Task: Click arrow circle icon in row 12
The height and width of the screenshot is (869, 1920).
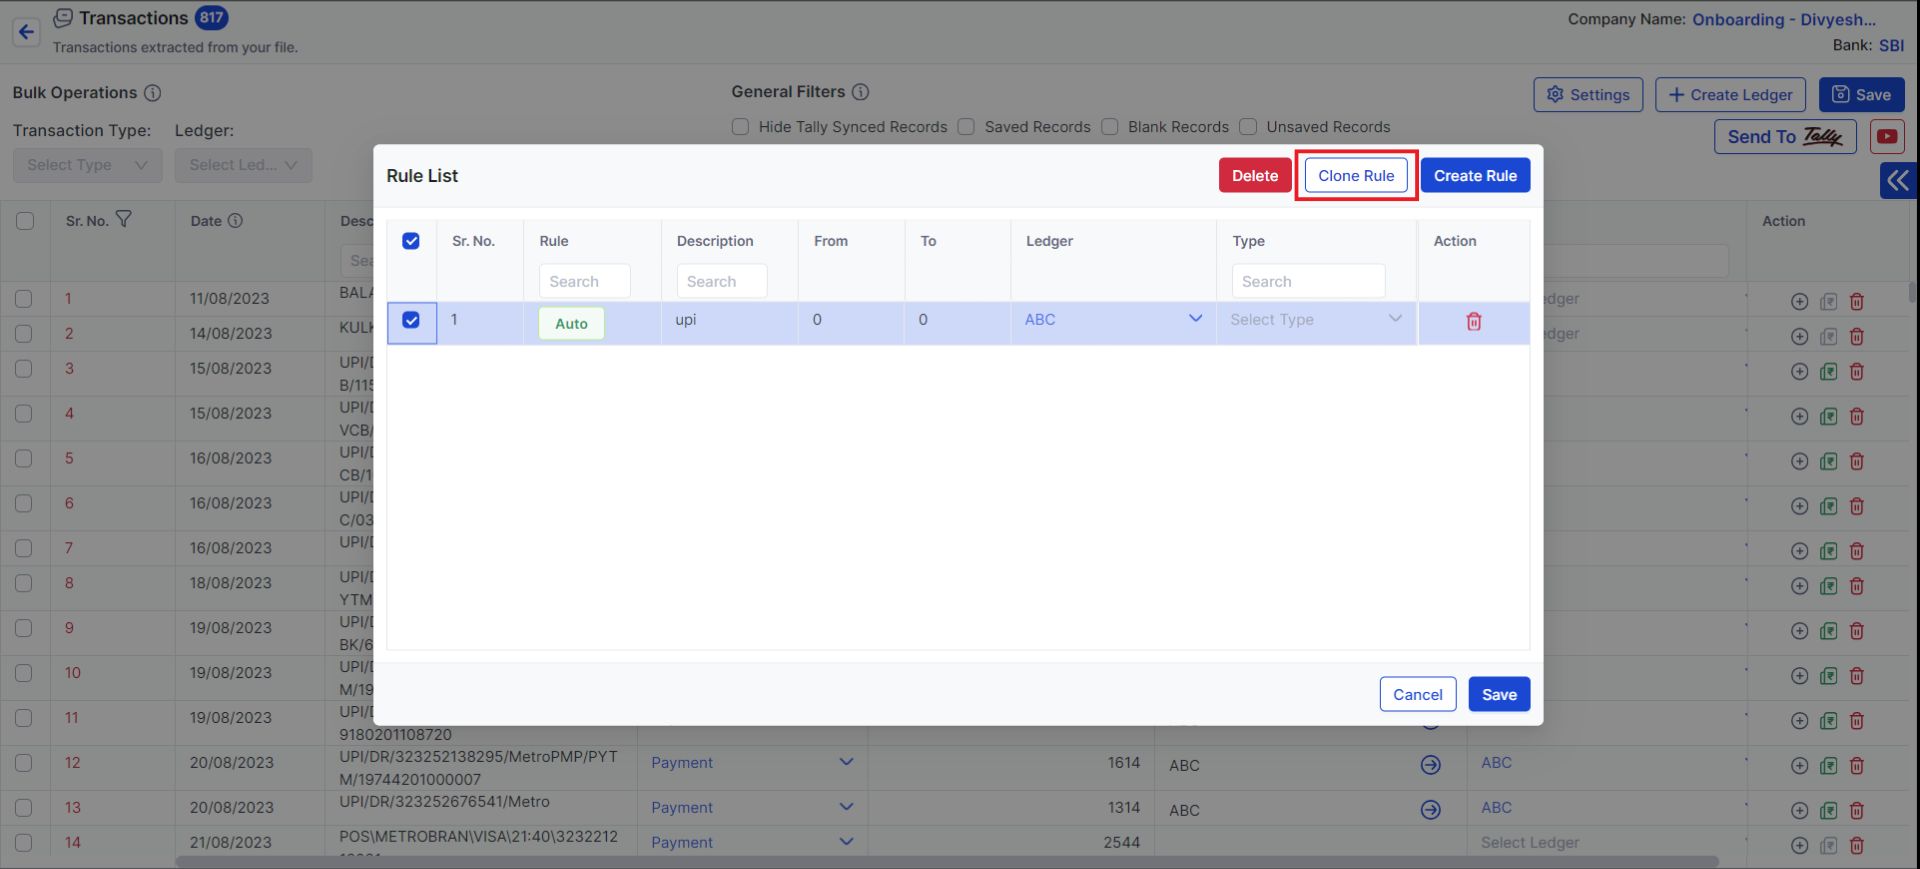Action: (x=1431, y=765)
